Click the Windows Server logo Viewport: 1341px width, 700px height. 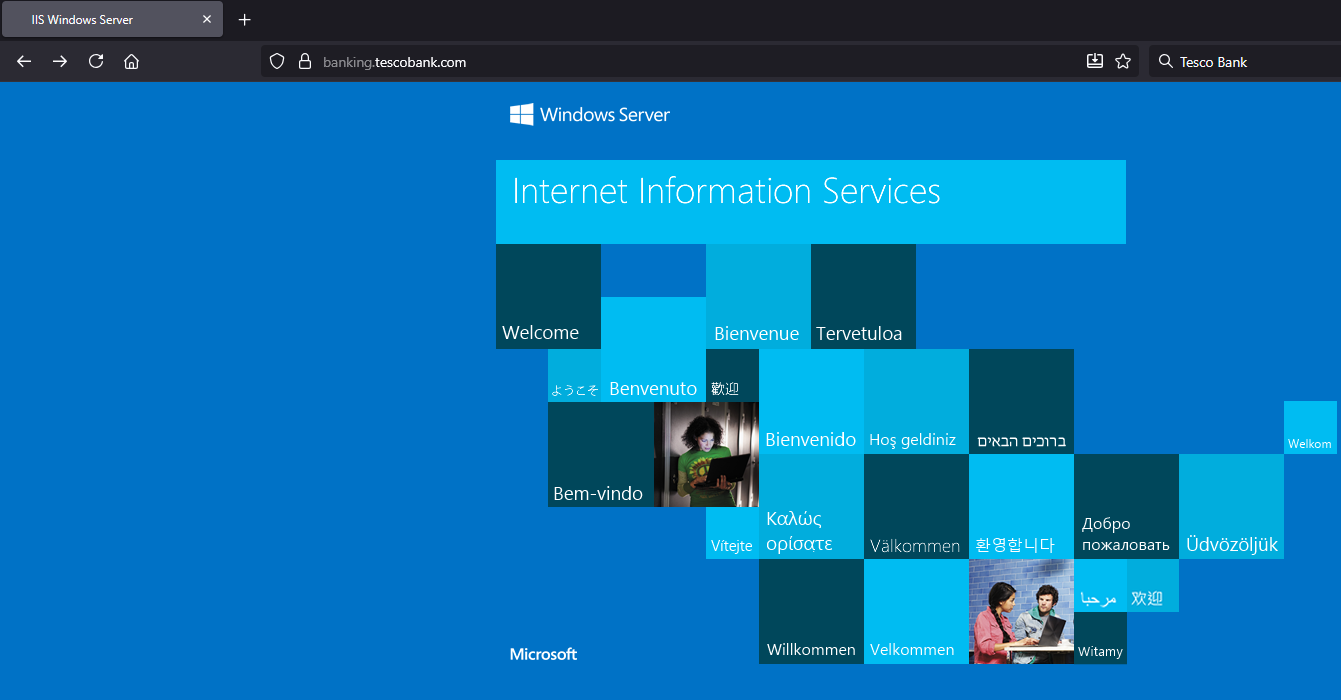pyautogui.click(x=590, y=115)
